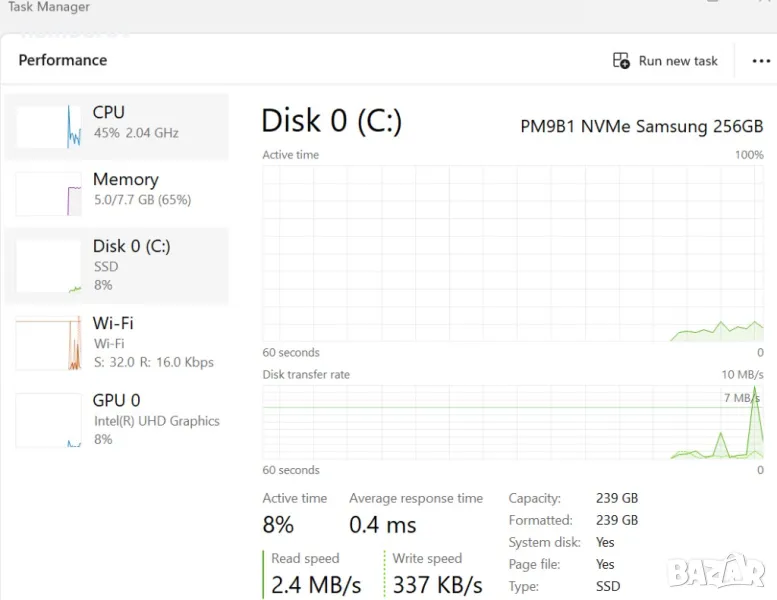Click the Disk 0 (C:) heading
This screenshot has width=777, height=600.
click(x=331, y=121)
